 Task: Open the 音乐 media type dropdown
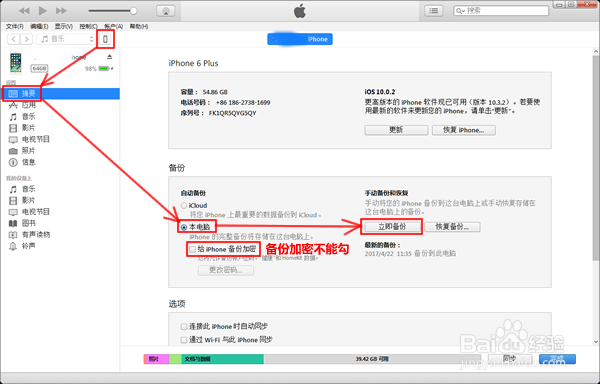tap(66, 39)
